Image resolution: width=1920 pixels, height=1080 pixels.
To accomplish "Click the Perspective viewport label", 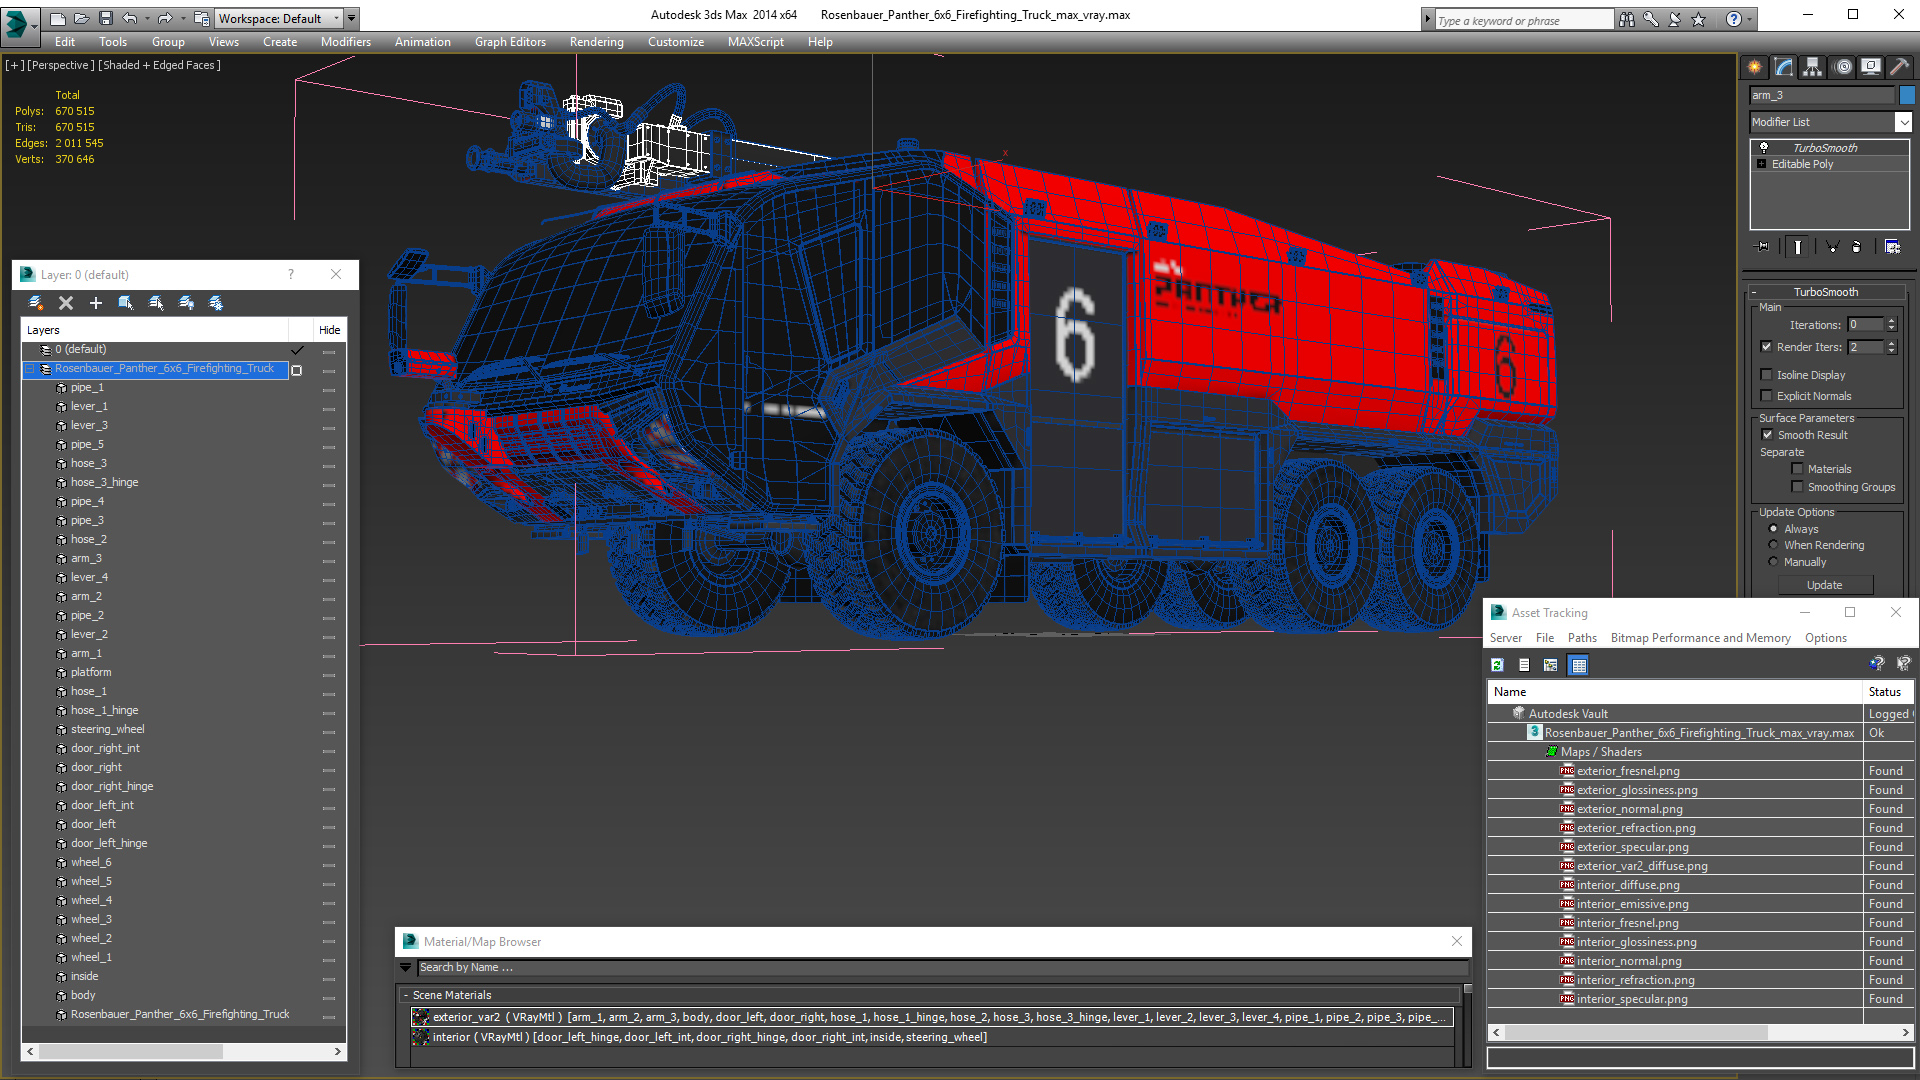I will coord(60,65).
